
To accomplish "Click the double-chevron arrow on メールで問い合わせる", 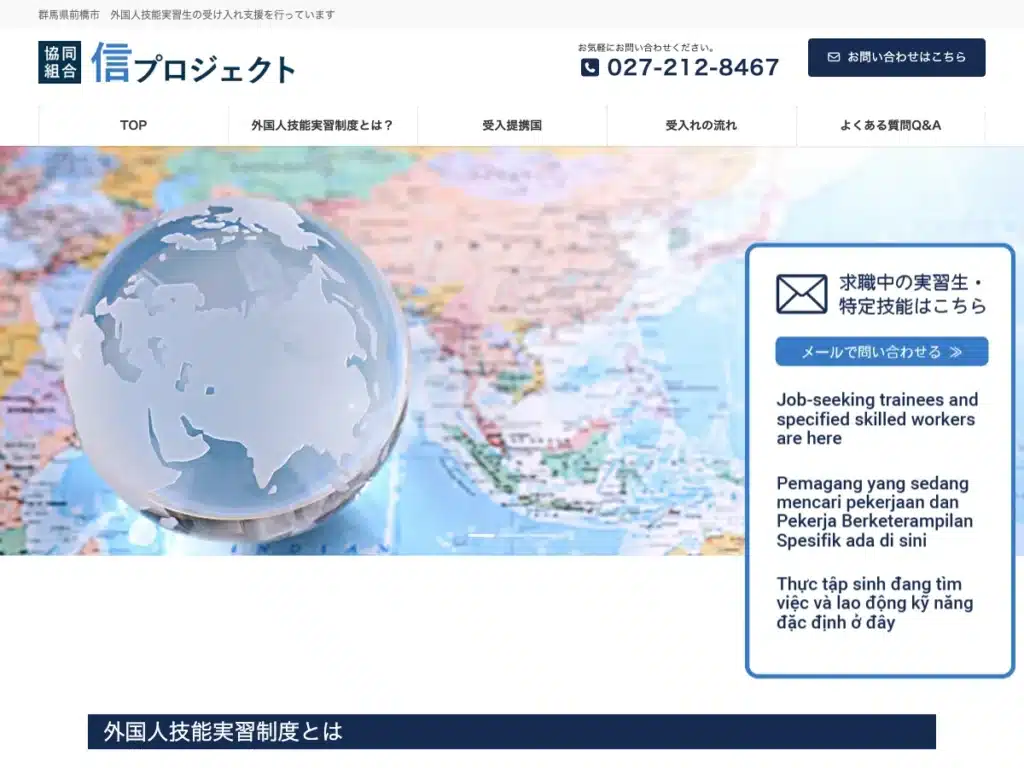I will (955, 352).
